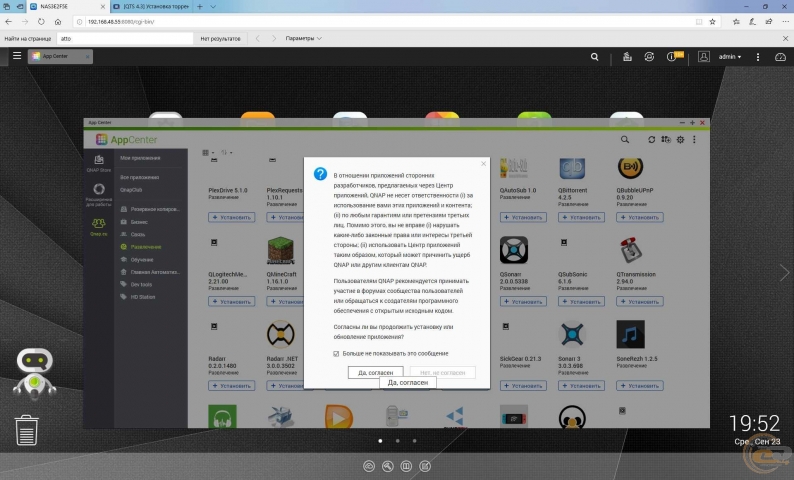The image size is (794, 480).
Task: Install PlexDrive 5.1.0
Action: point(231,217)
